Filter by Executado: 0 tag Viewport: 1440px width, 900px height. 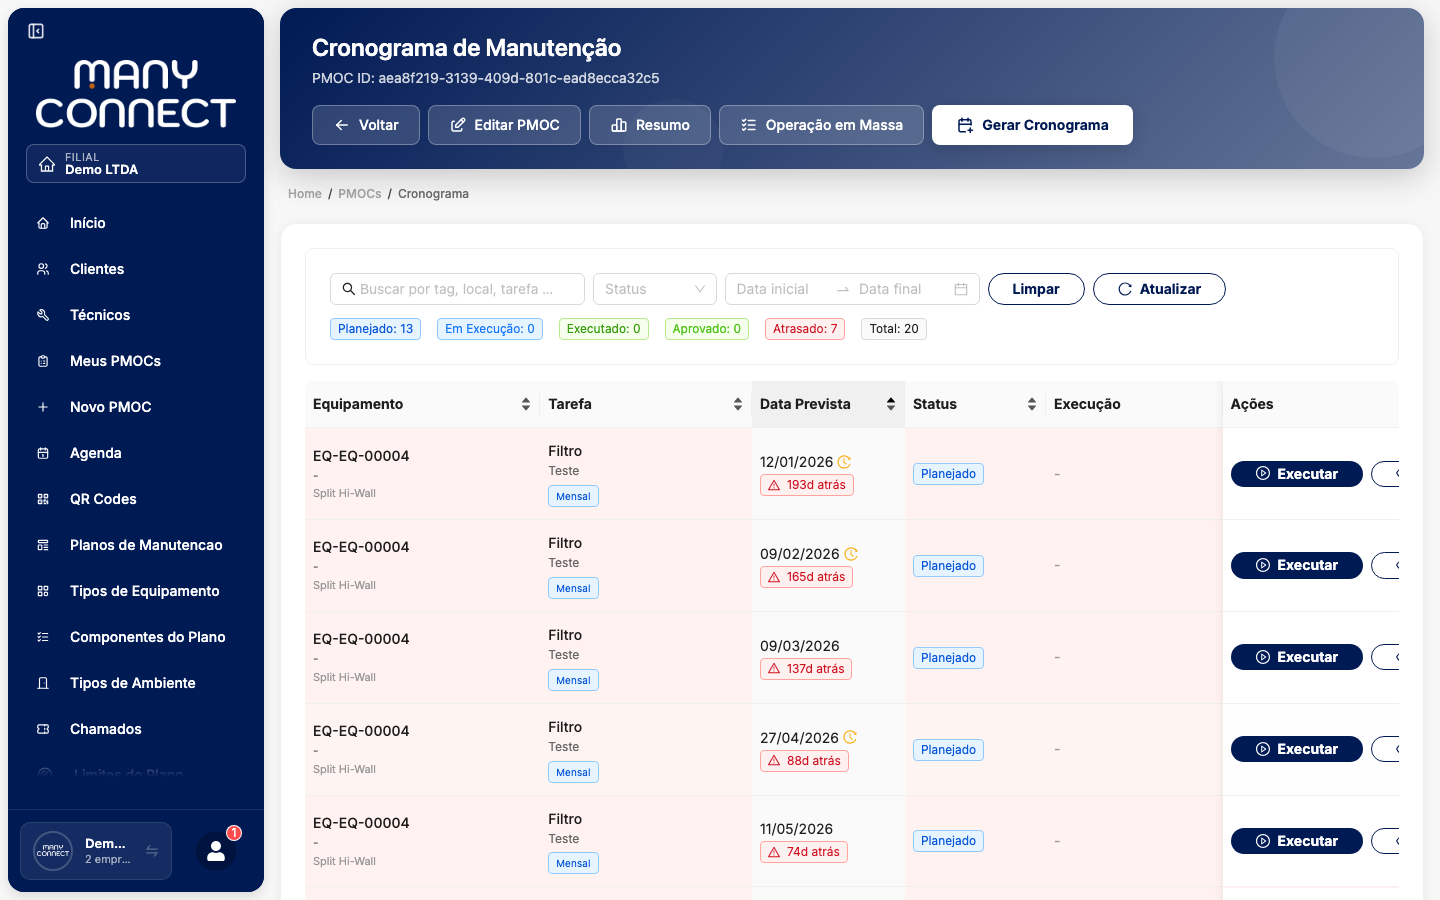[604, 329]
